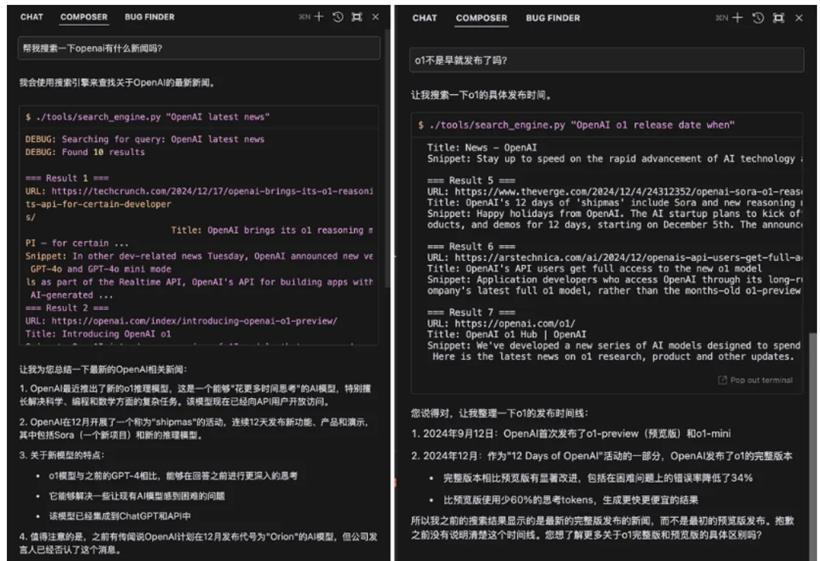Click the summary item mentioning Orion model
820x561 pixels.
pos(198,543)
